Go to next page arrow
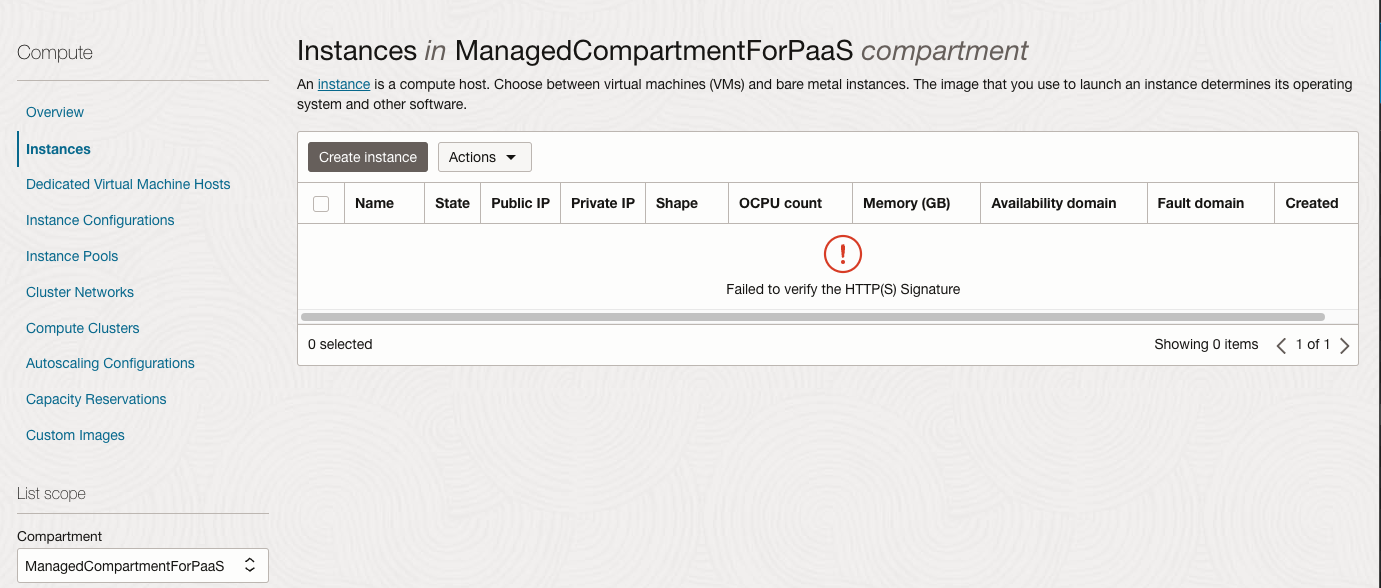This screenshot has width=1381, height=588. 1344,345
